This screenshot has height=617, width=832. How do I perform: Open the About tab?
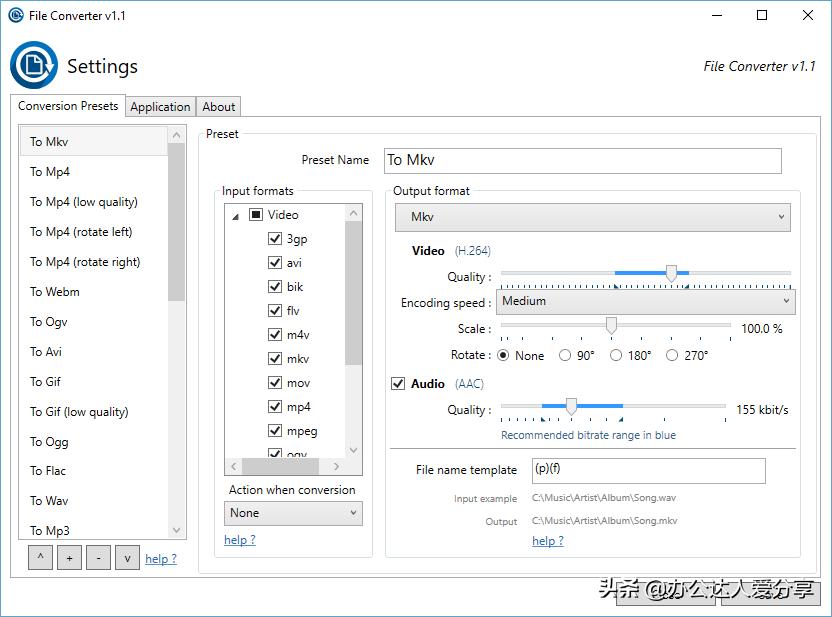(x=219, y=107)
